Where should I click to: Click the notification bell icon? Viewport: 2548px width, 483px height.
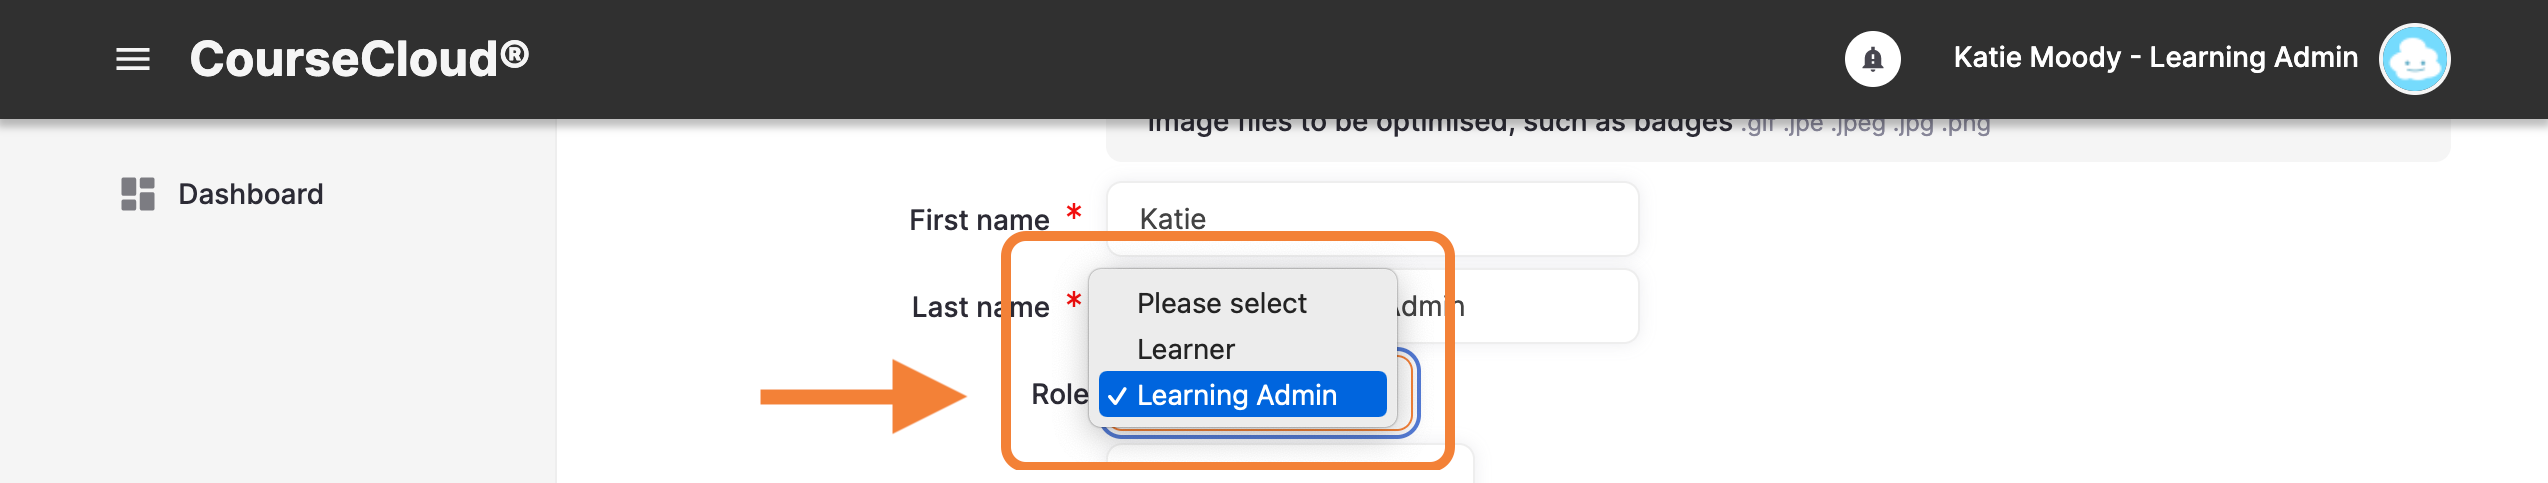coord(1872,59)
